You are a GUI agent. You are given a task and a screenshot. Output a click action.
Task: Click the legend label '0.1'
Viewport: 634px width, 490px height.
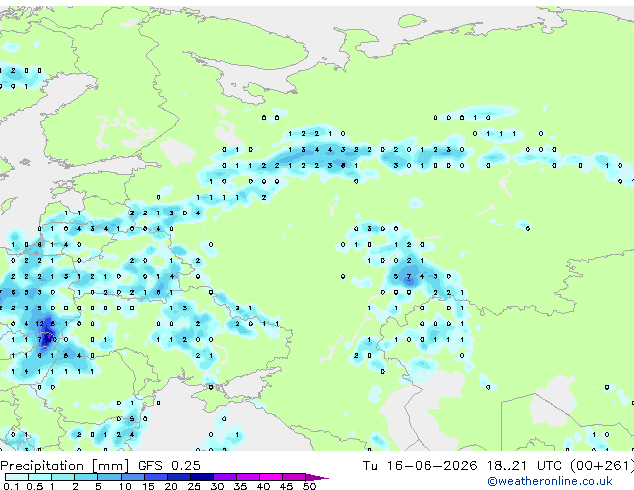click(11, 486)
